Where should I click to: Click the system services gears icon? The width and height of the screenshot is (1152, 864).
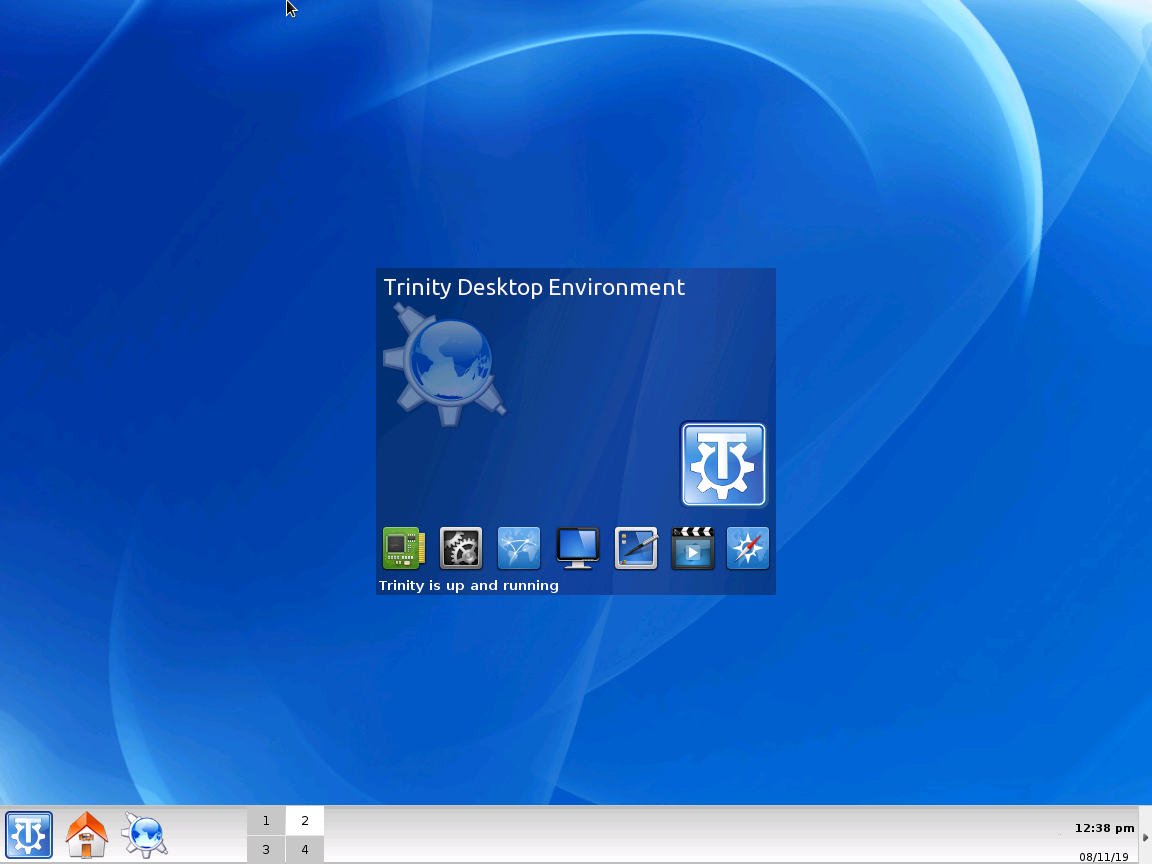tap(461, 548)
